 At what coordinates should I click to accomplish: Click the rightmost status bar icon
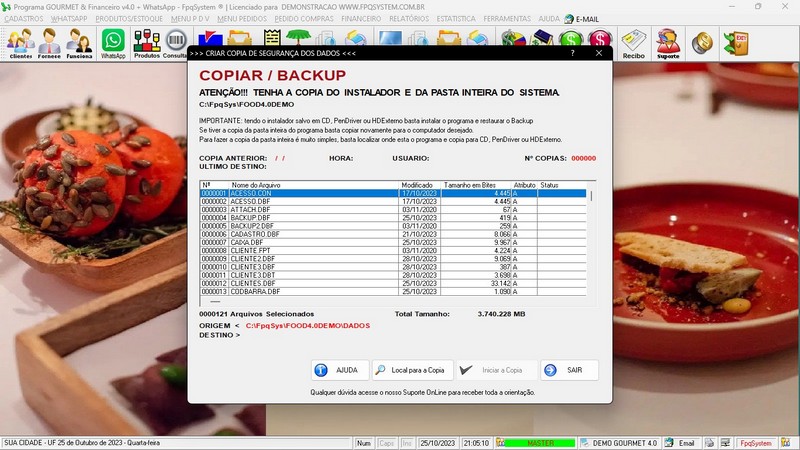coord(785,443)
